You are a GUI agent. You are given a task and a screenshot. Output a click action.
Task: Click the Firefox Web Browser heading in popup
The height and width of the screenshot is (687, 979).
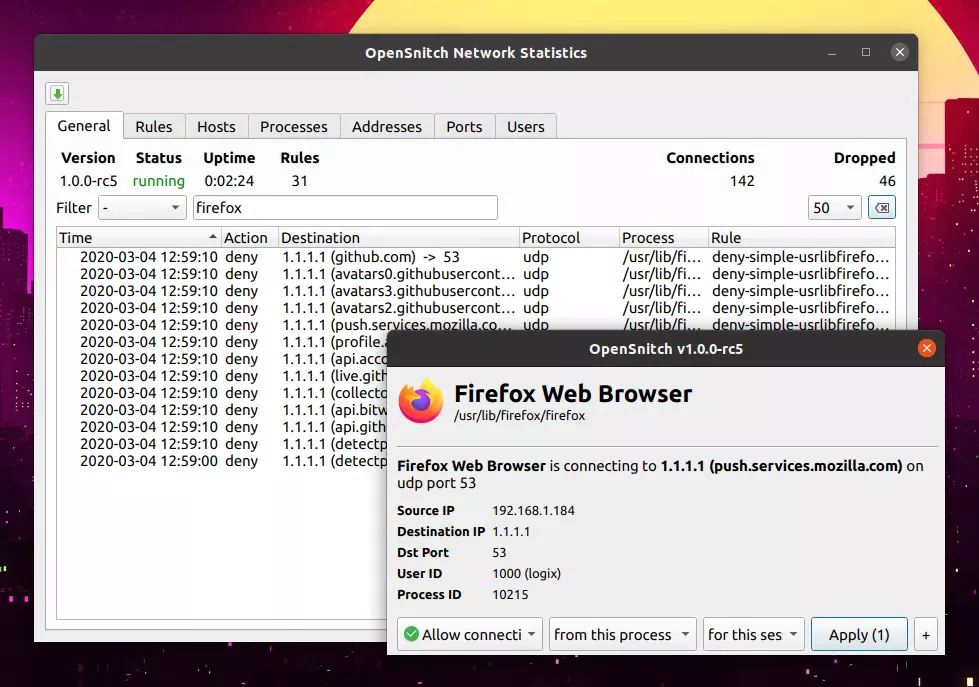pyautogui.click(x=573, y=393)
